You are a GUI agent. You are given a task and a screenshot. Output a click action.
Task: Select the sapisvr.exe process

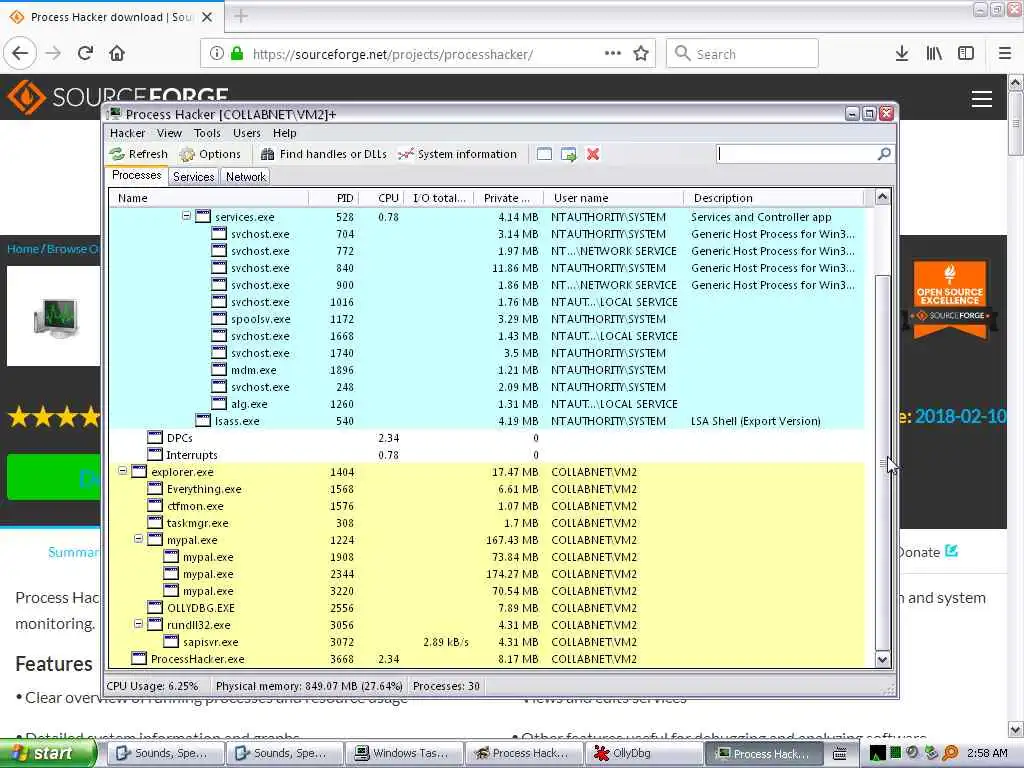tap(487, 642)
